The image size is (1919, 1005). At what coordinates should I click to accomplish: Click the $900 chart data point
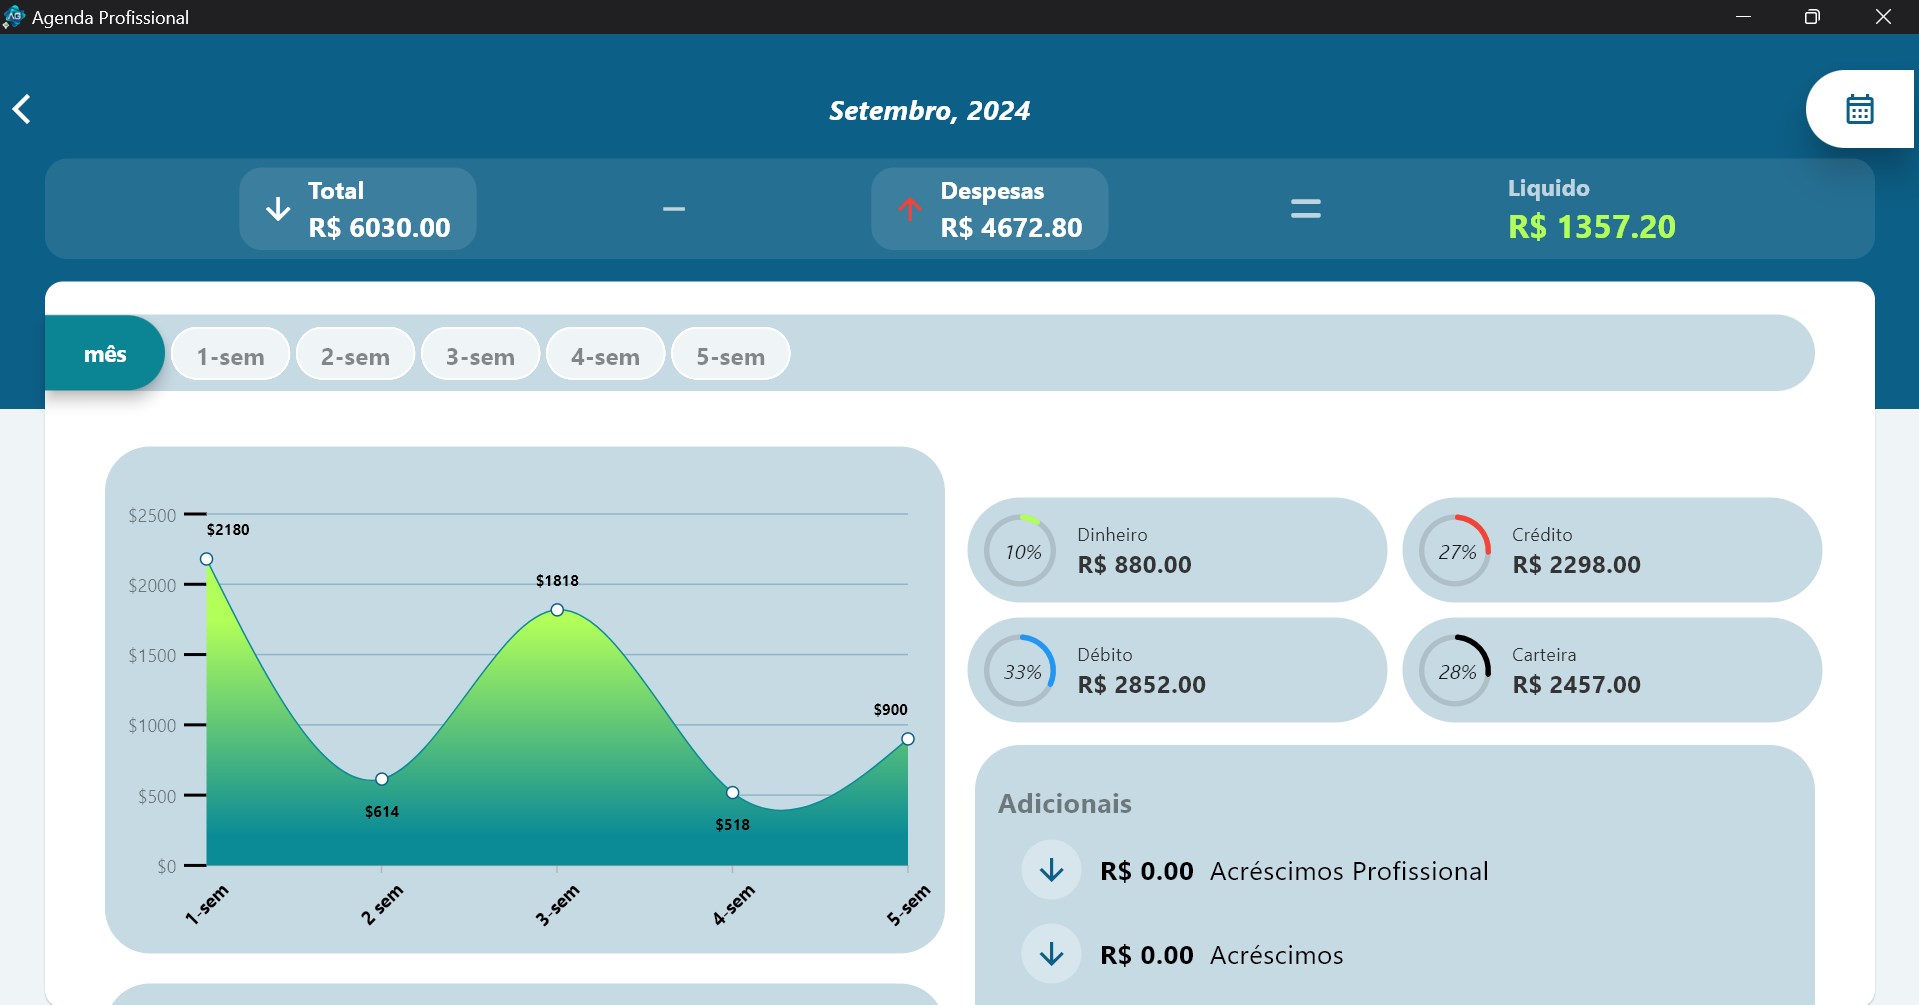click(908, 739)
